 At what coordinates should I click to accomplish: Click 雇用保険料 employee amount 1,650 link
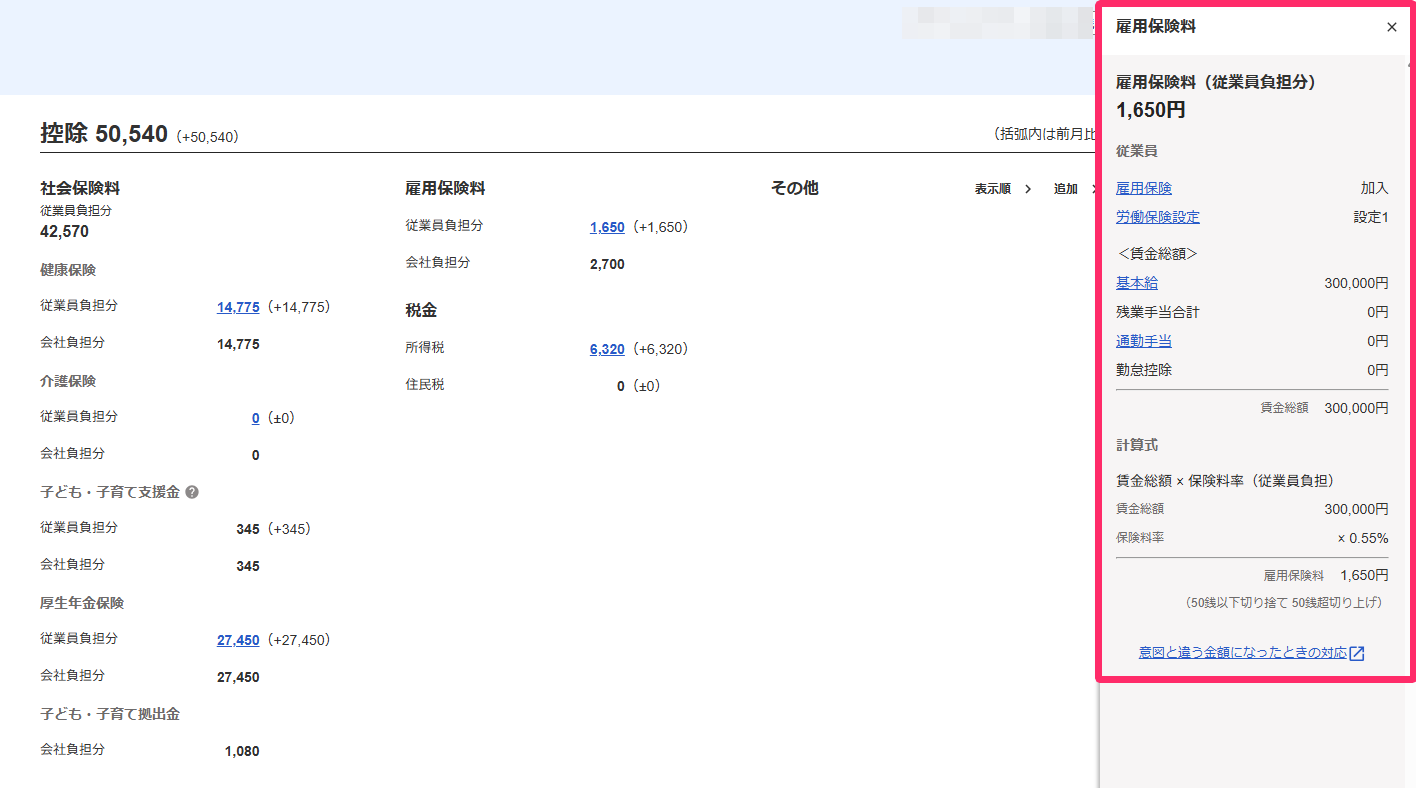pos(607,227)
